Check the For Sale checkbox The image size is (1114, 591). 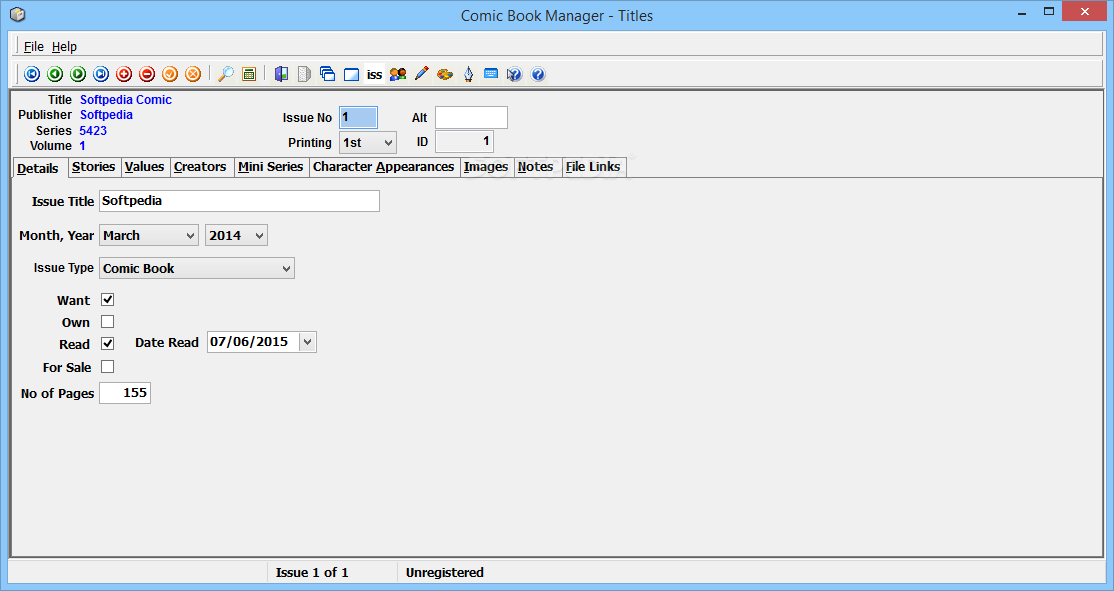[x=107, y=367]
